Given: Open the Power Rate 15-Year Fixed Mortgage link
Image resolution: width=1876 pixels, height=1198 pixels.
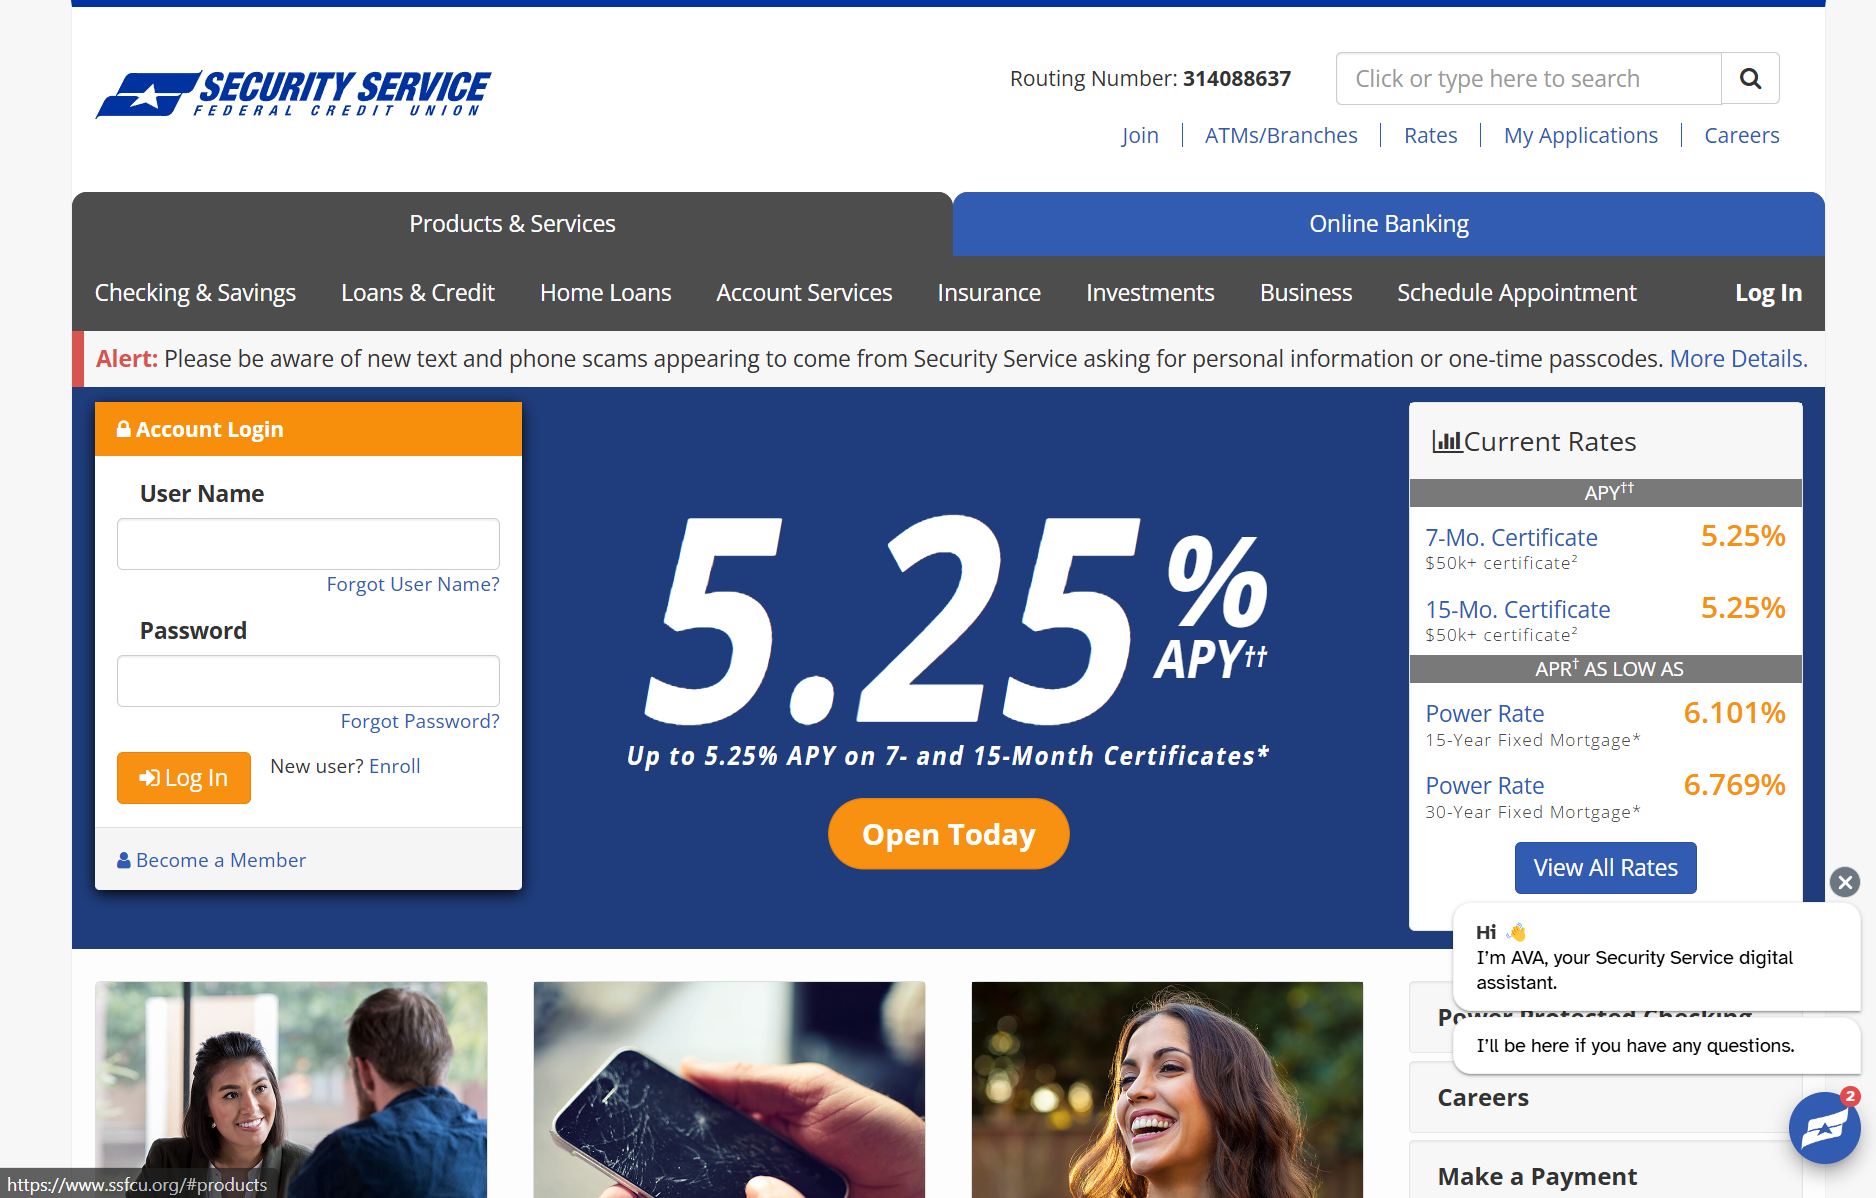Looking at the screenshot, I should click(x=1485, y=714).
